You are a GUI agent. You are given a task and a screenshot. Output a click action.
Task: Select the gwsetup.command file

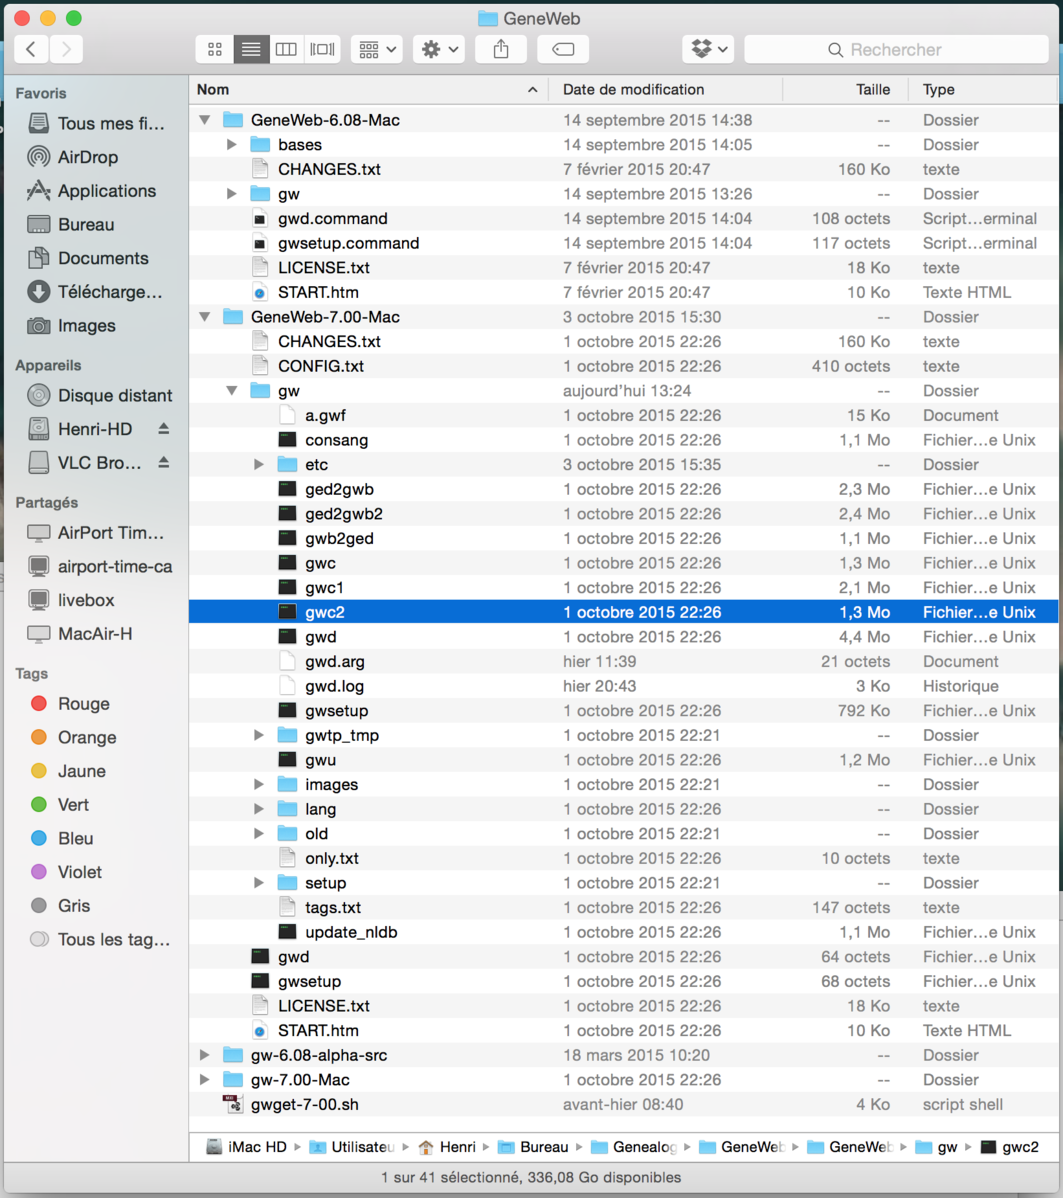(x=624, y=243)
